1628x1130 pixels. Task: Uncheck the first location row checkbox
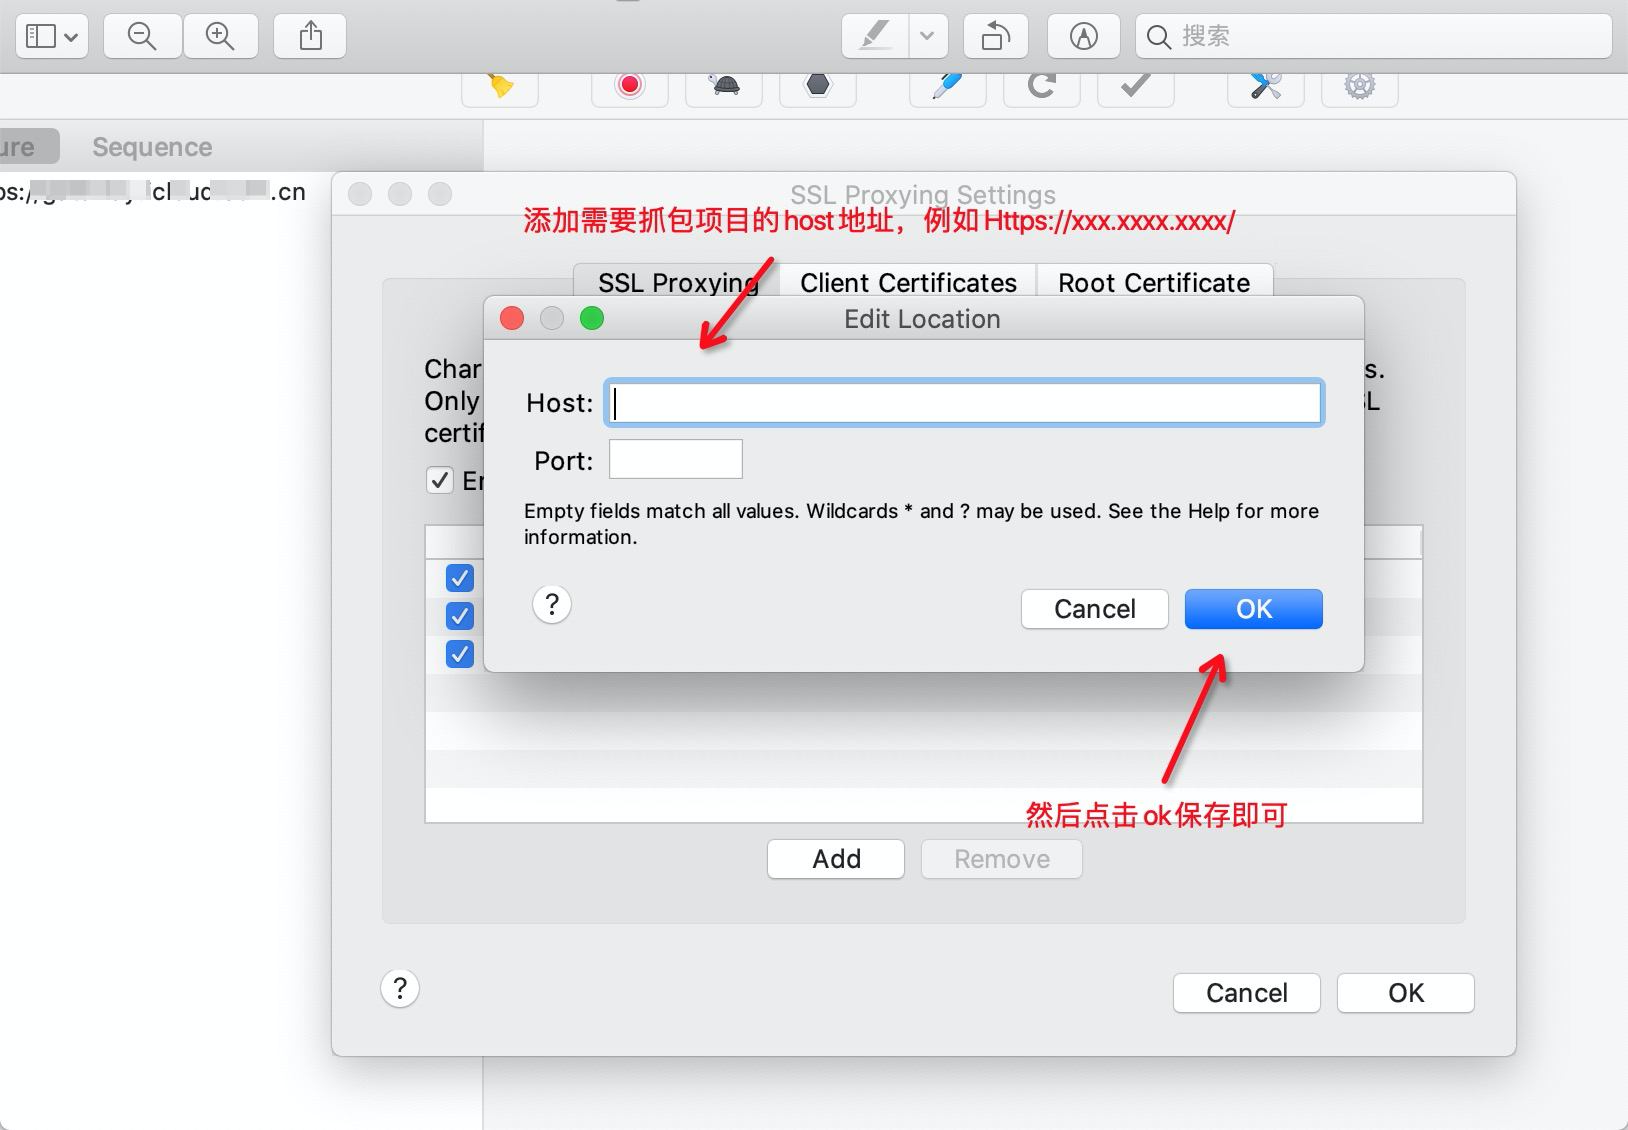(x=460, y=578)
